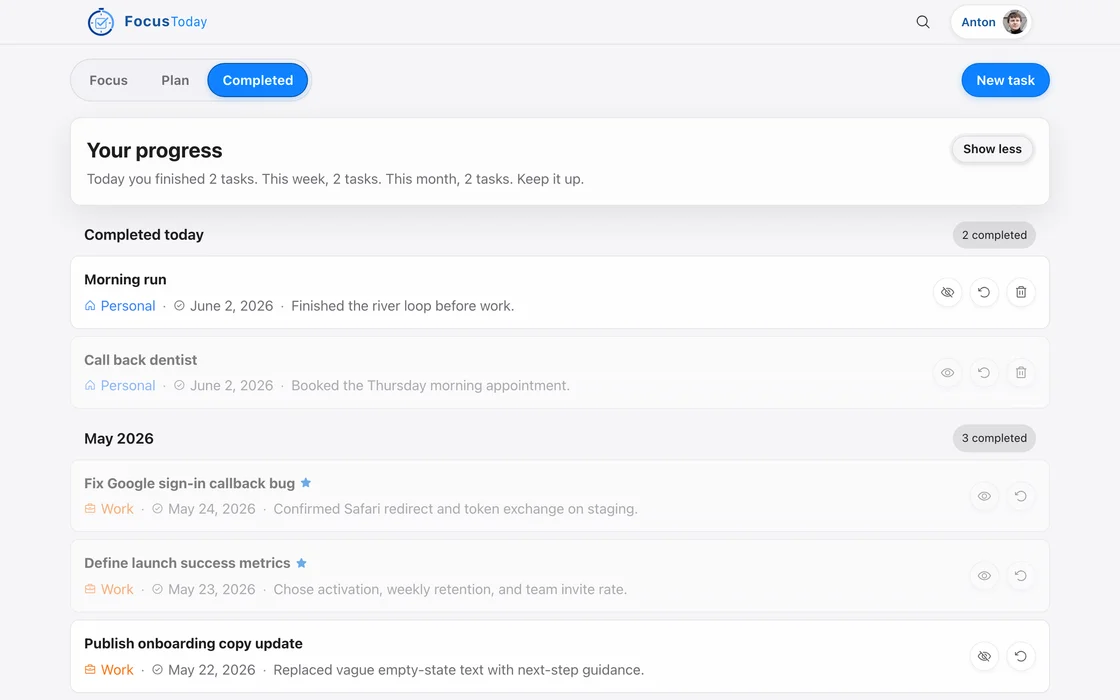The height and width of the screenshot is (700, 1120).
Task: Restore Publish onboarding copy update task
Action: (x=1021, y=656)
